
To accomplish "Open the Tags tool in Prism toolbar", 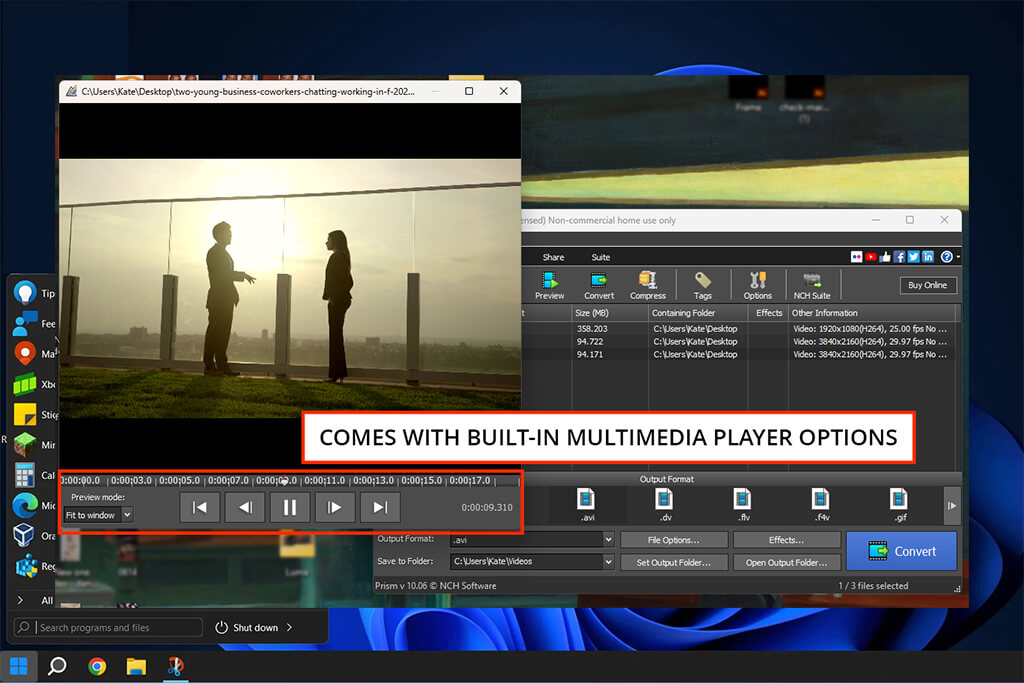I will pyautogui.click(x=703, y=286).
